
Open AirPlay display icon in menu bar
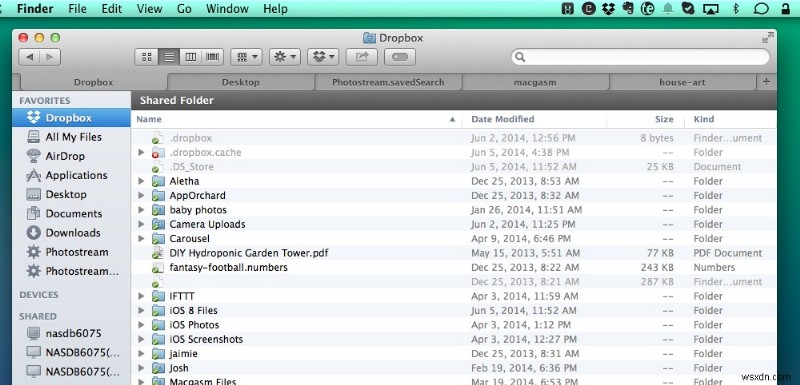(710, 9)
